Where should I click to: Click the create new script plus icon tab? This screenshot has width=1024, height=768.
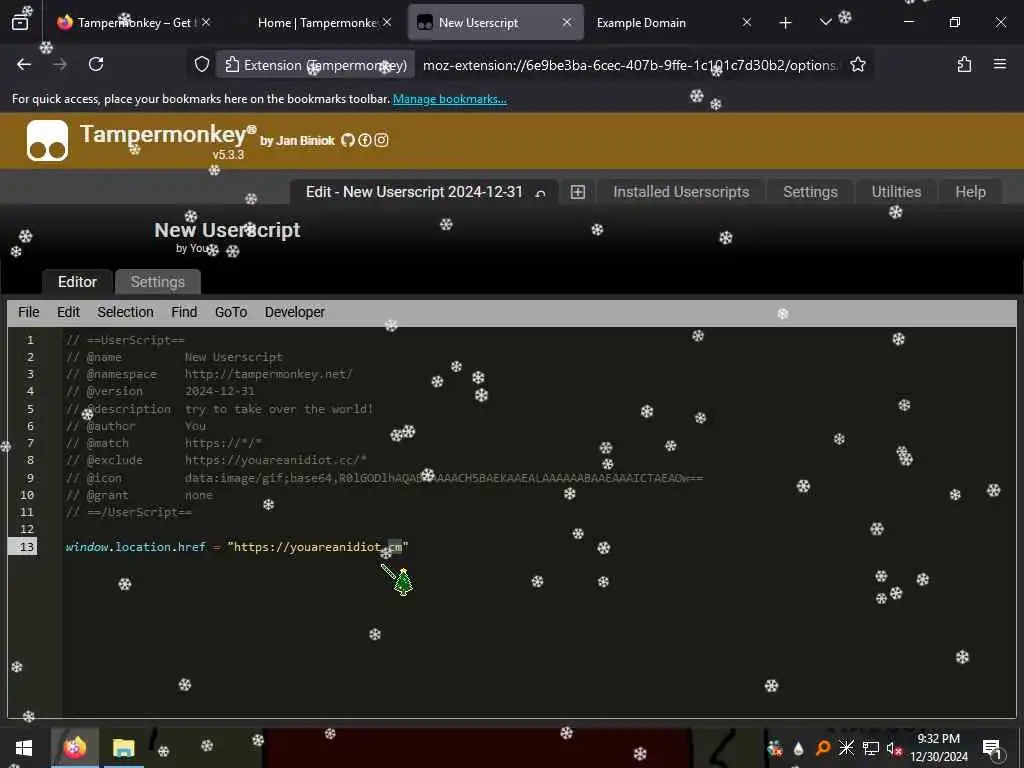tap(577, 192)
